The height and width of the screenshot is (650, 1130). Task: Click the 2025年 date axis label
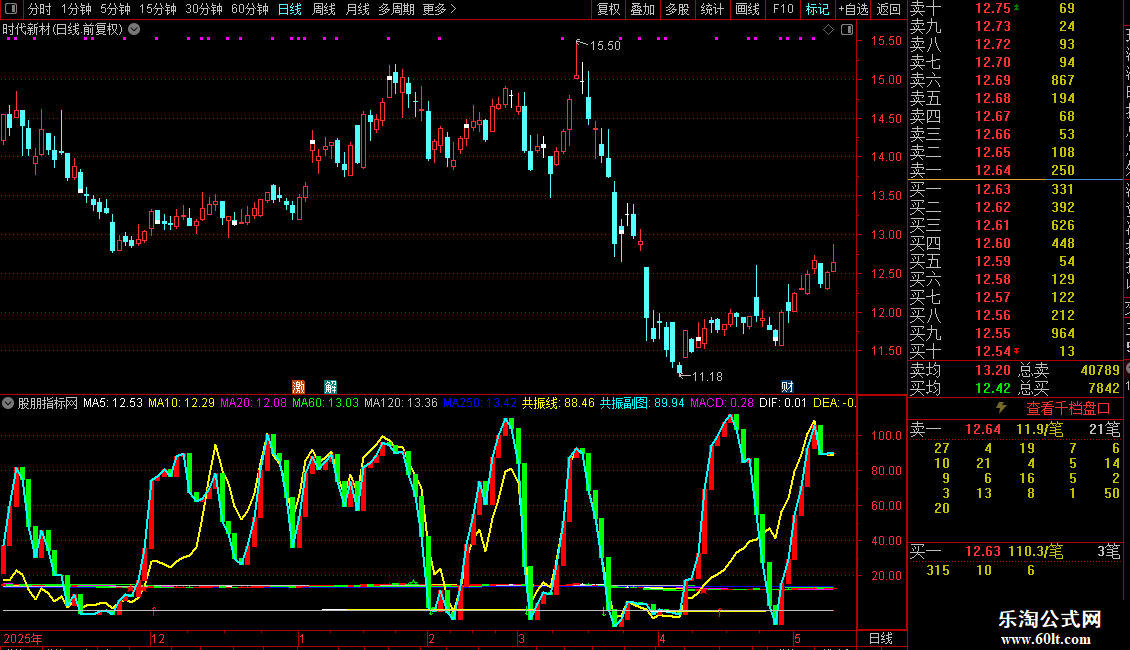coord(22,638)
